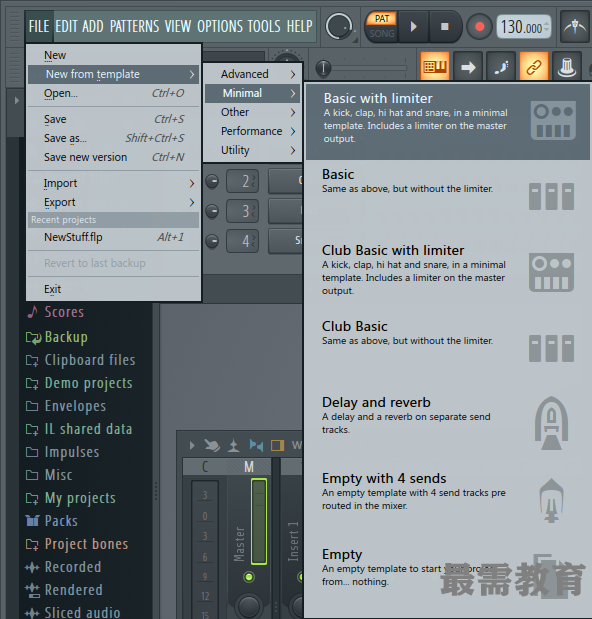Expand the Export submenu

(x=114, y=202)
